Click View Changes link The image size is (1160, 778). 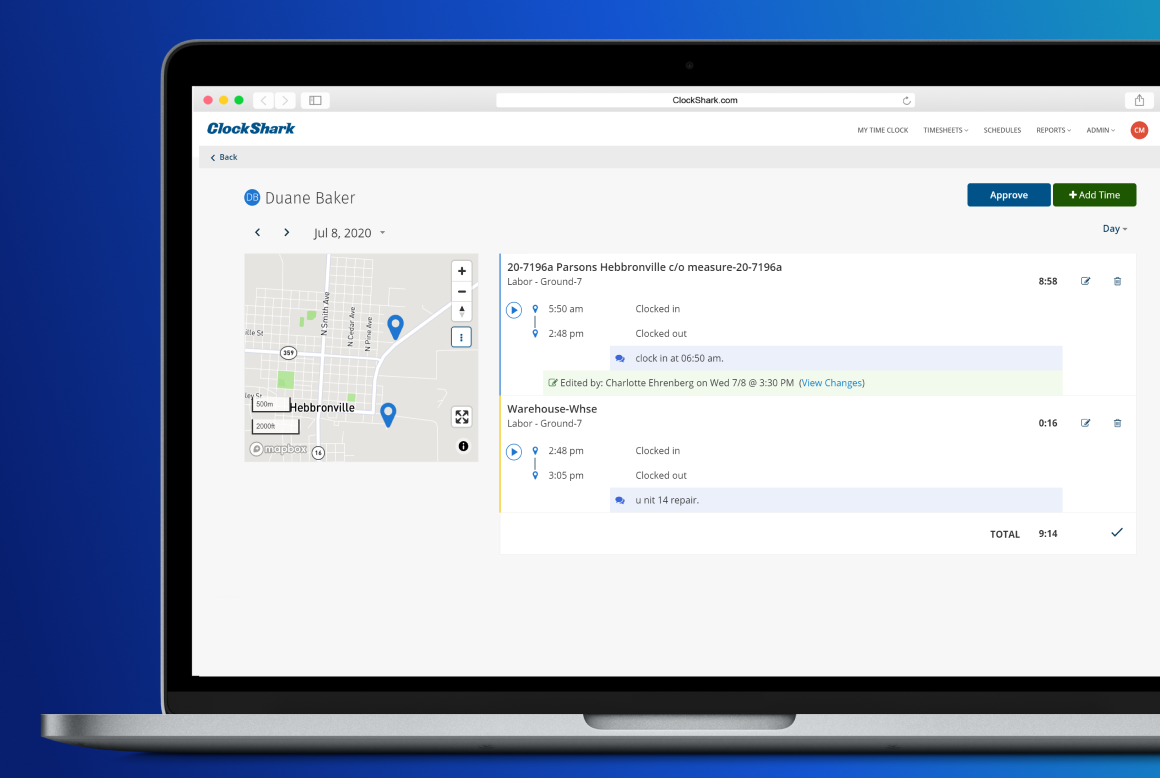tap(832, 383)
